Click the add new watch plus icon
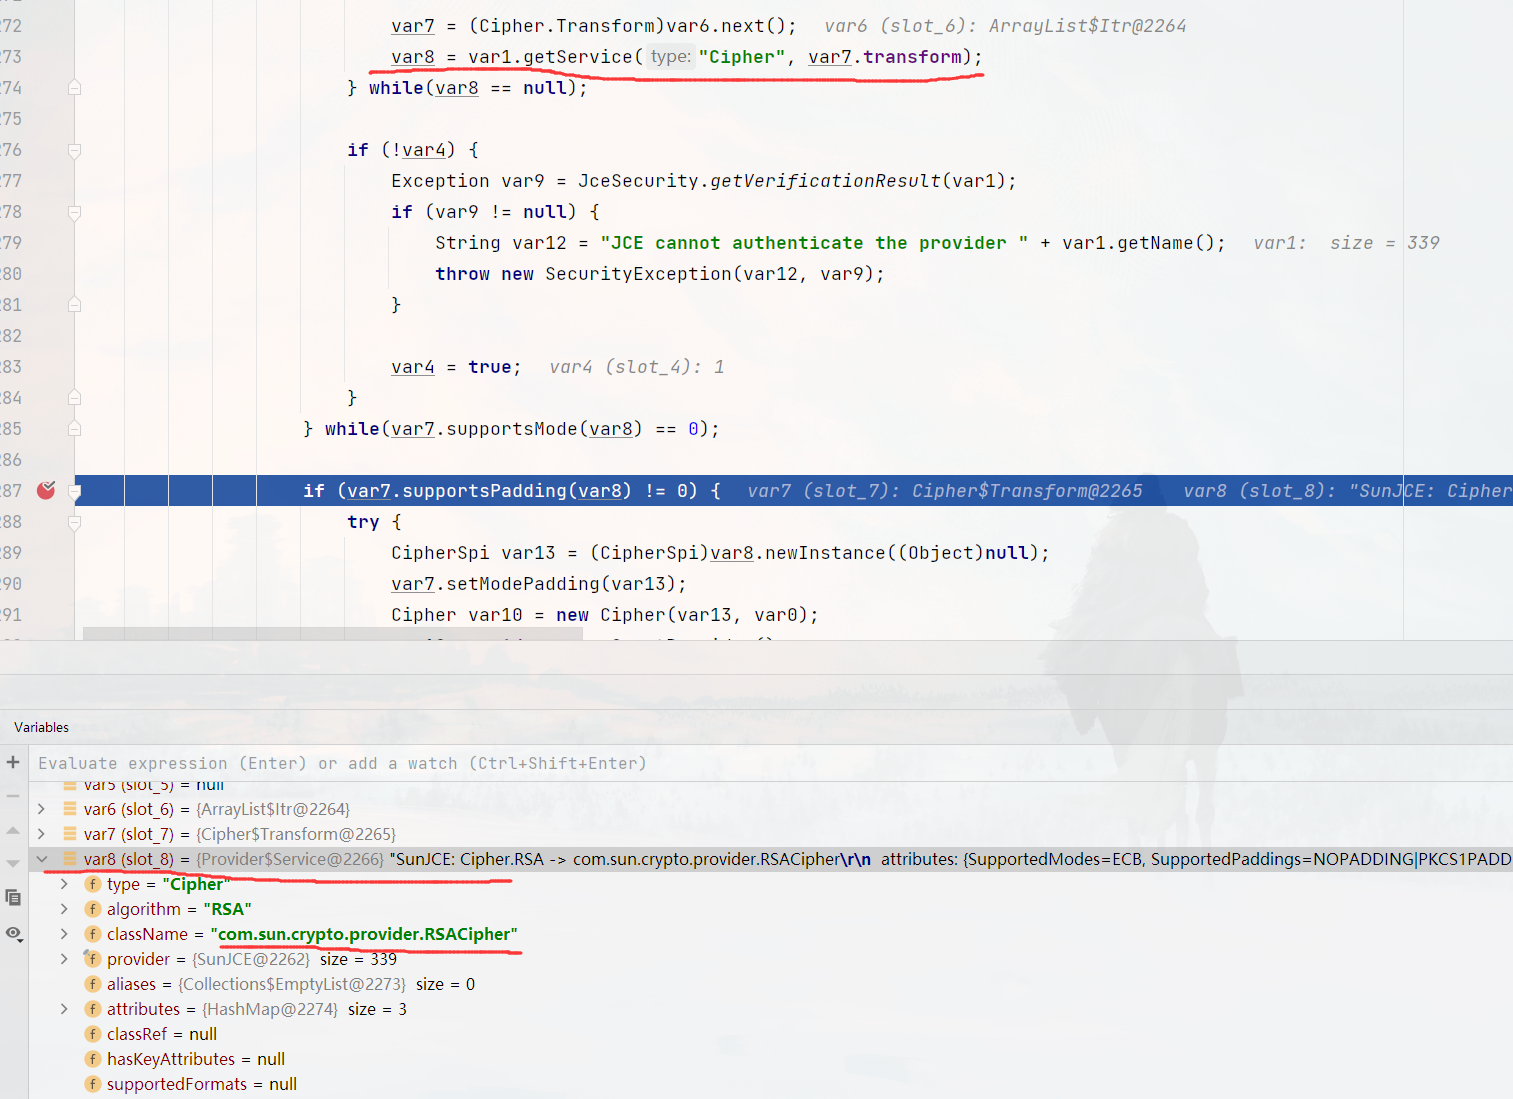The width and height of the screenshot is (1513, 1099). 13,762
